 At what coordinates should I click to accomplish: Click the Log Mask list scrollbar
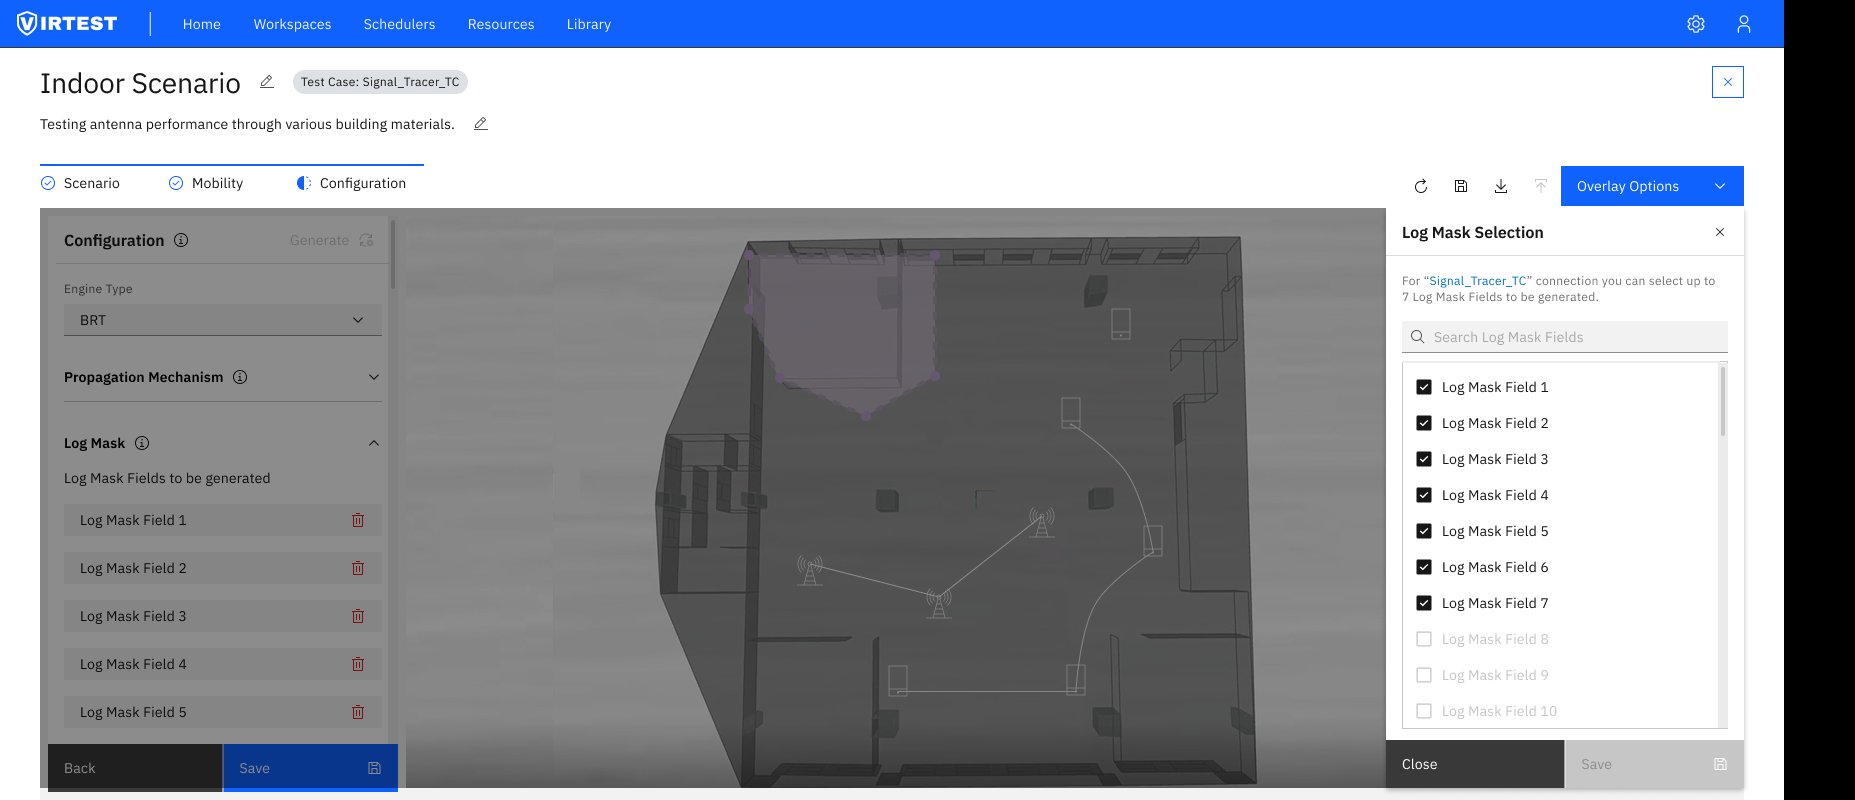1722,402
